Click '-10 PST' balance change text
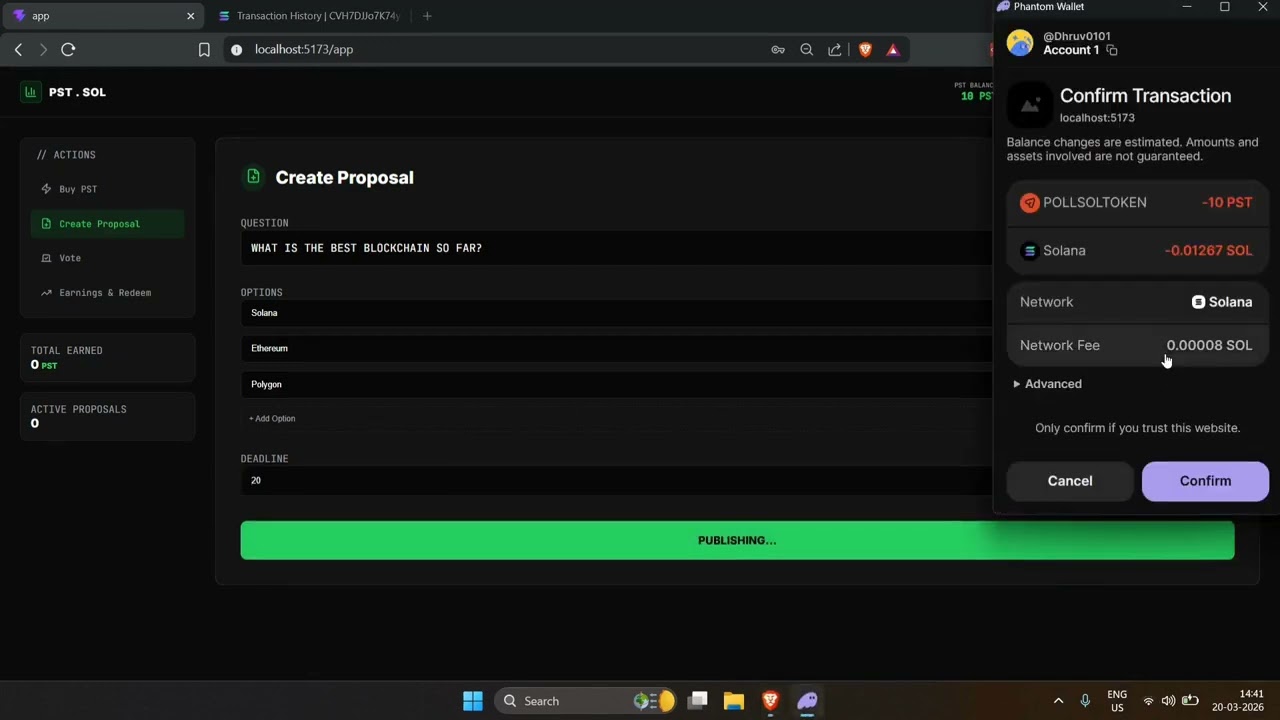Image resolution: width=1280 pixels, height=720 pixels. tap(1227, 202)
